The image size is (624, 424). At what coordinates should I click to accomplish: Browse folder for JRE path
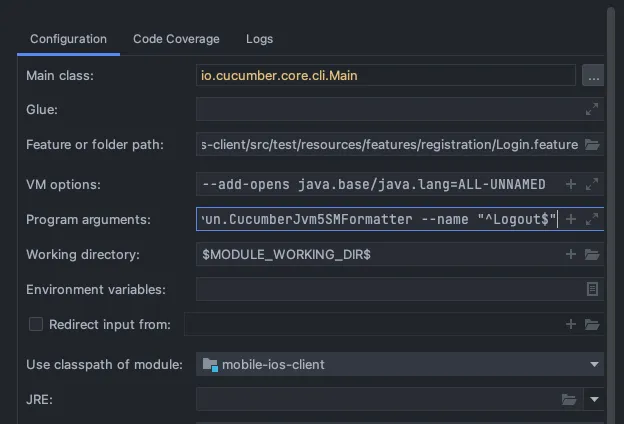569,399
